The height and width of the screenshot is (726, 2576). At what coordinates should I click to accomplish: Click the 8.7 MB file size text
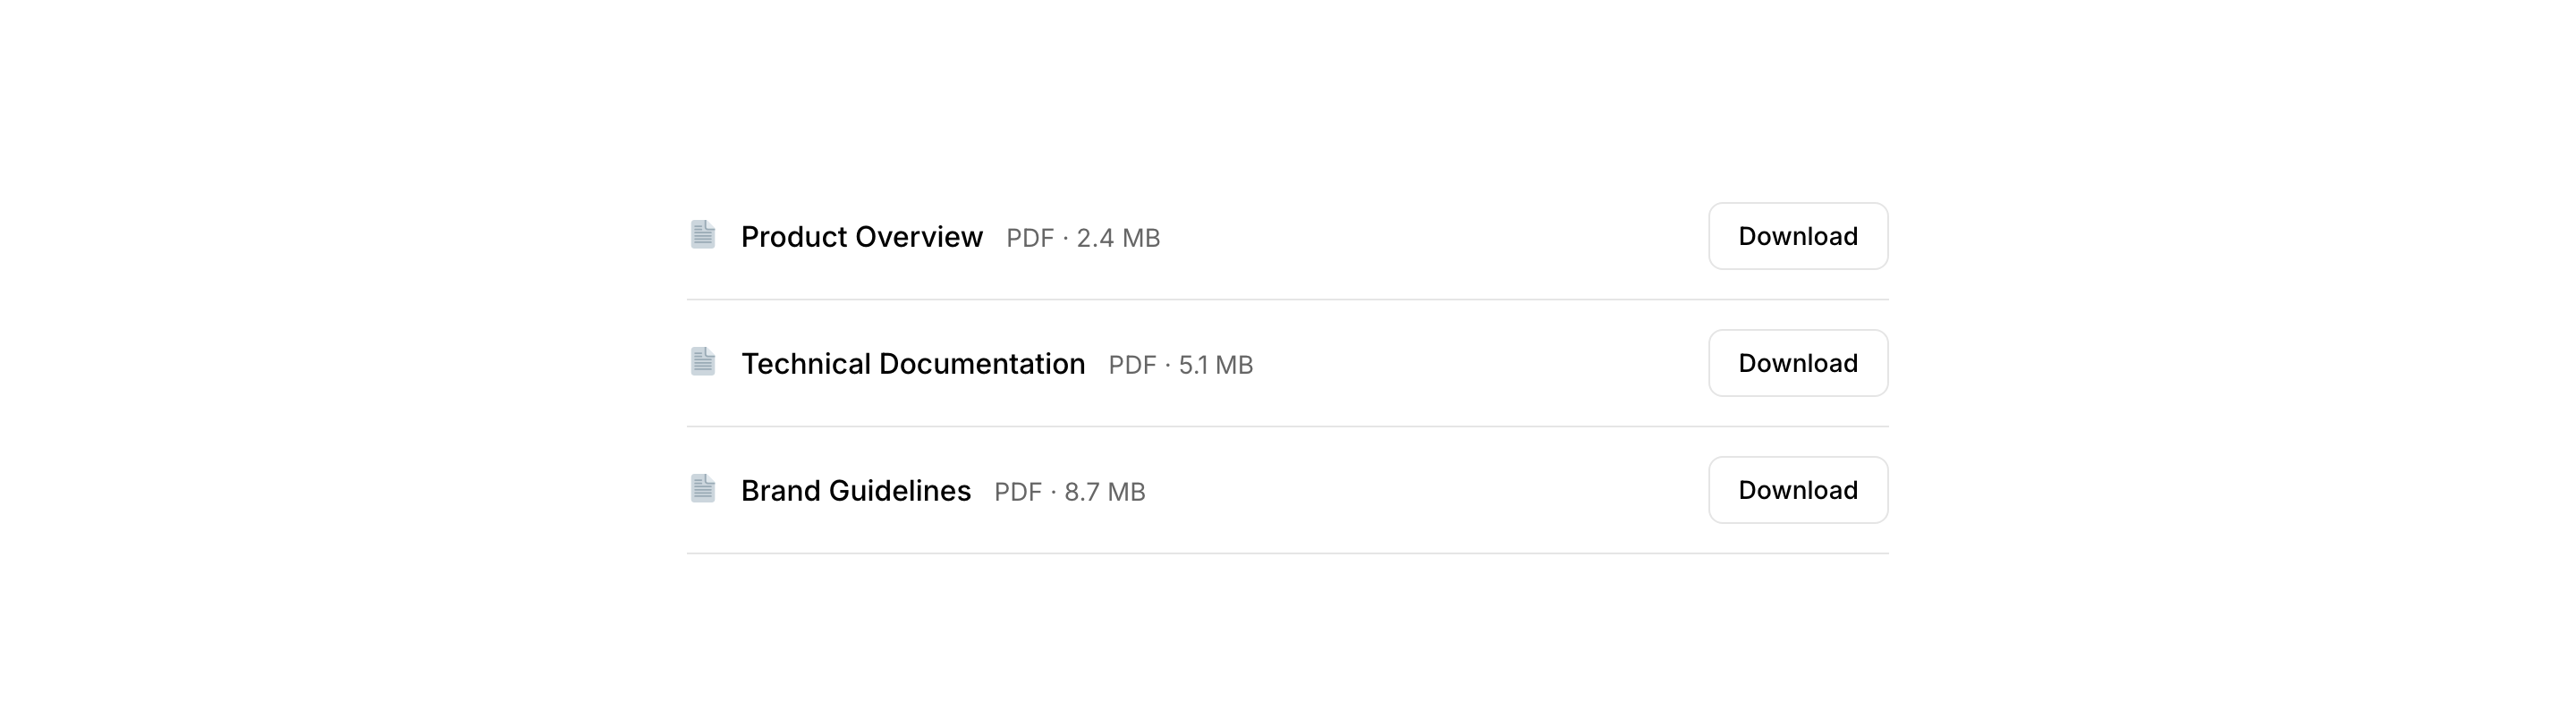(x=1104, y=493)
